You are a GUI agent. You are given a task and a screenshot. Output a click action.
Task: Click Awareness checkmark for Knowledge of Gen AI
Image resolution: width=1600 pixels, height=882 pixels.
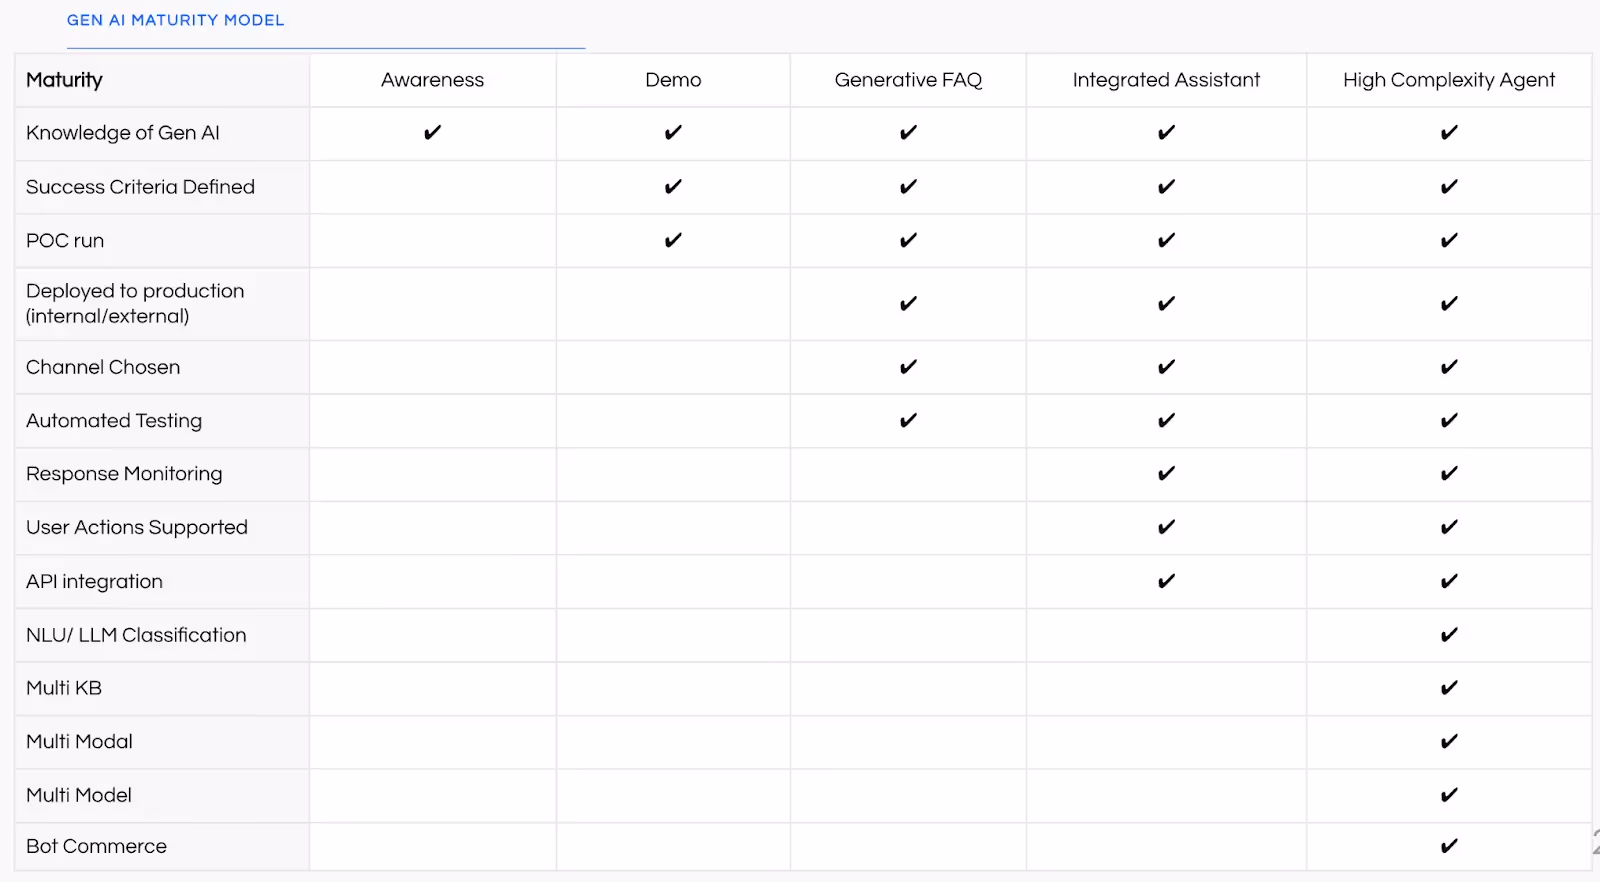click(432, 132)
